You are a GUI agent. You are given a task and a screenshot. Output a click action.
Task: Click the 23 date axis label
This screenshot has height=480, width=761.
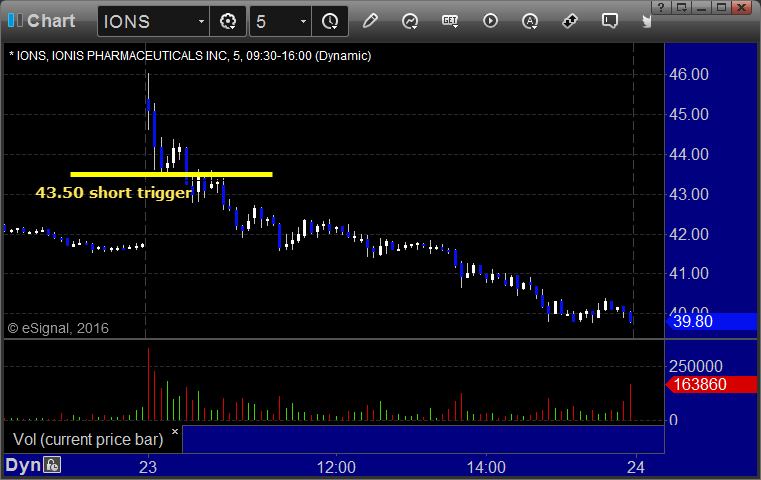[148, 467]
